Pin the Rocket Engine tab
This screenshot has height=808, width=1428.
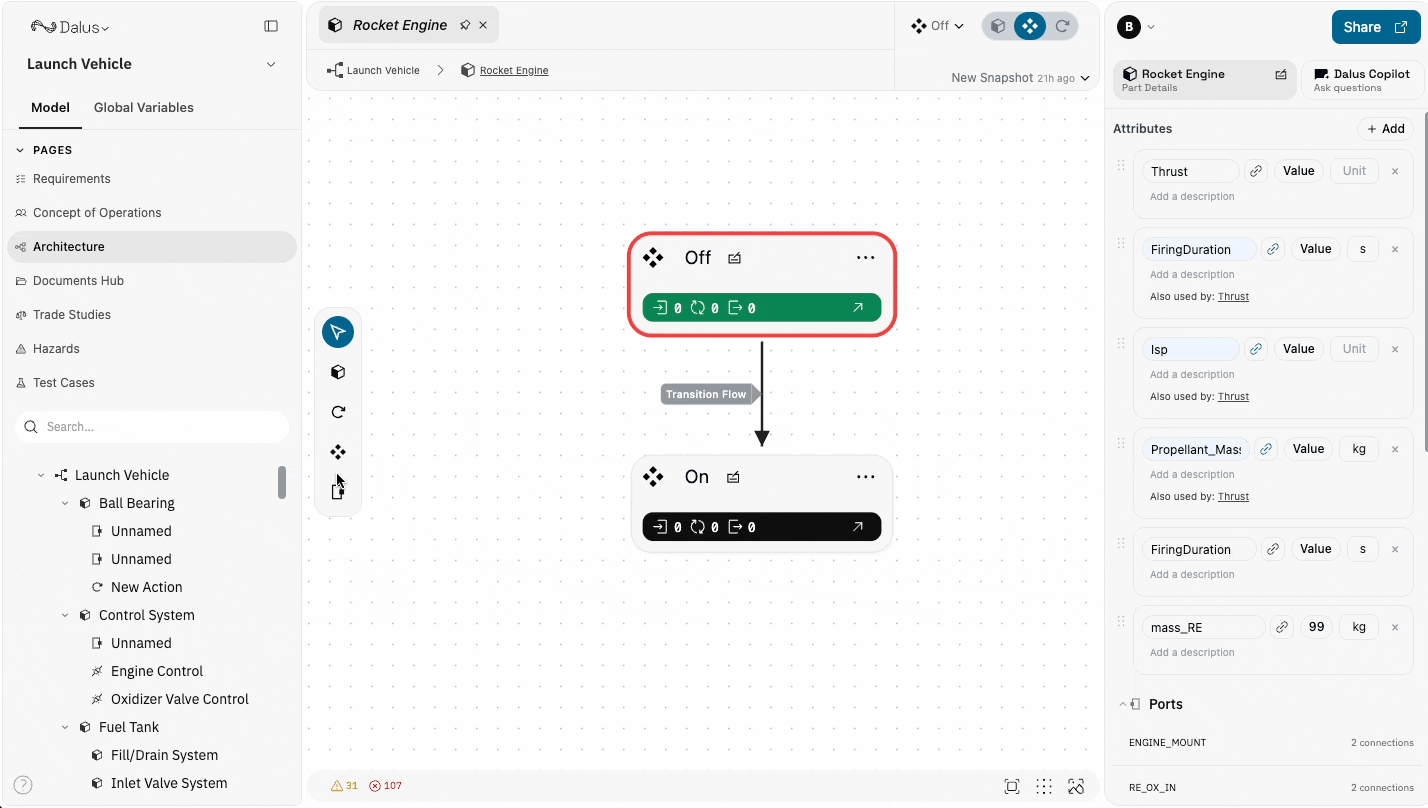click(465, 25)
